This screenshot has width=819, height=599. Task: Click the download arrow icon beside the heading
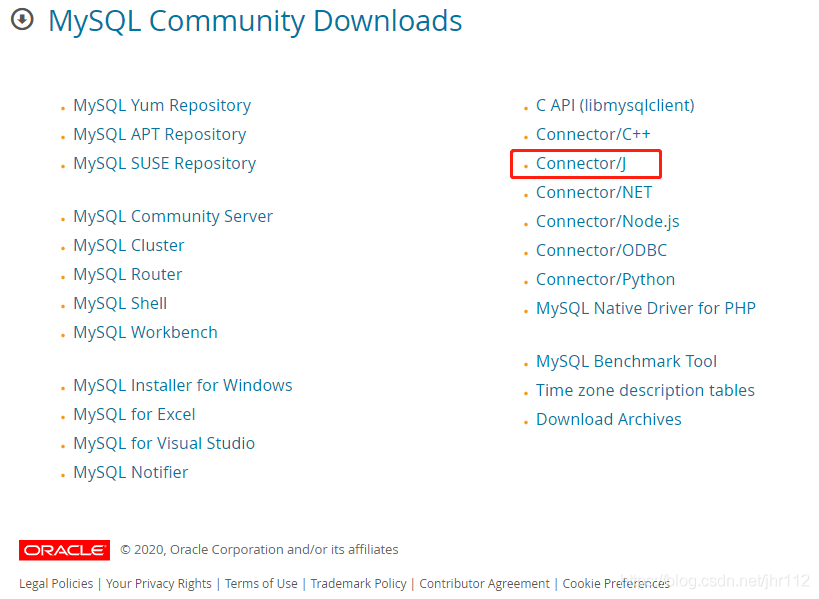click(x=22, y=20)
